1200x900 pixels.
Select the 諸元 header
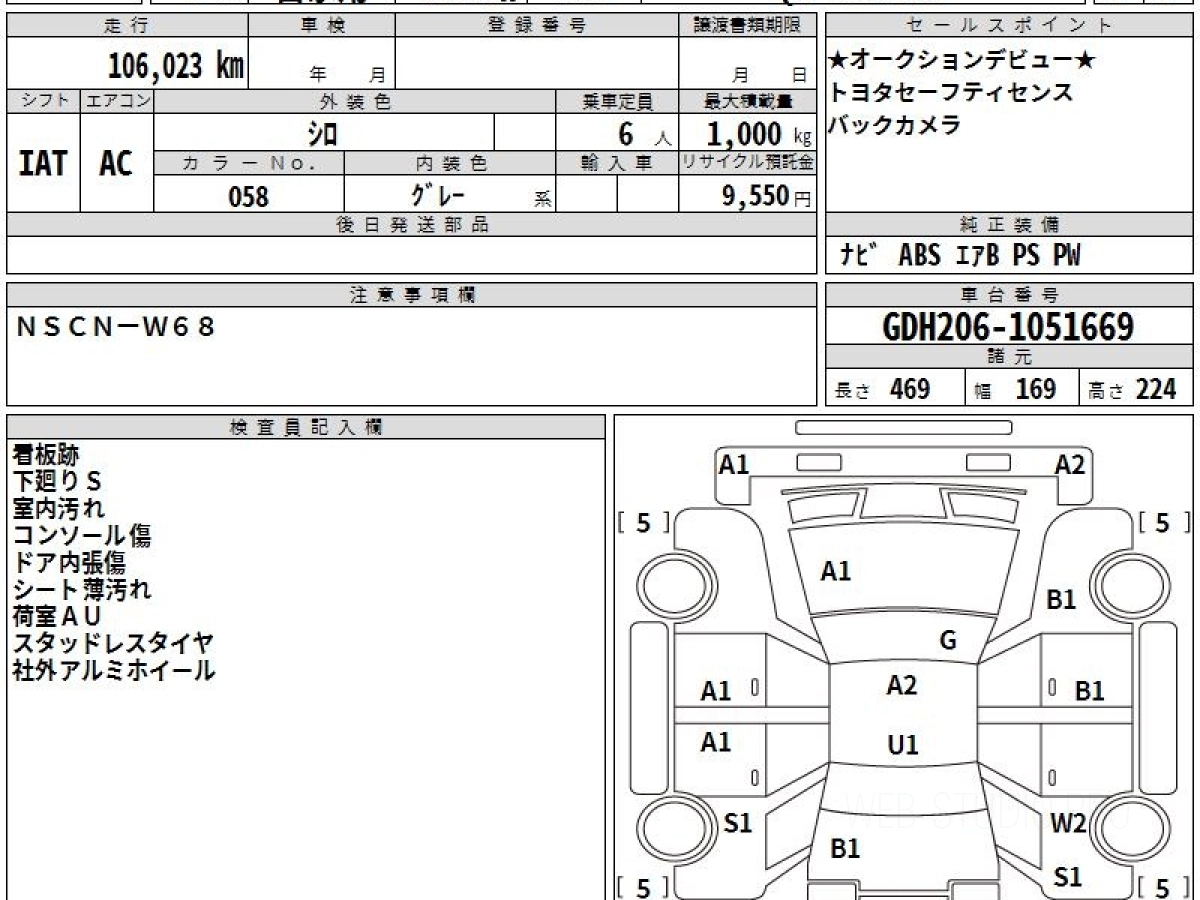pyautogui.click(x=1010, y=357)
